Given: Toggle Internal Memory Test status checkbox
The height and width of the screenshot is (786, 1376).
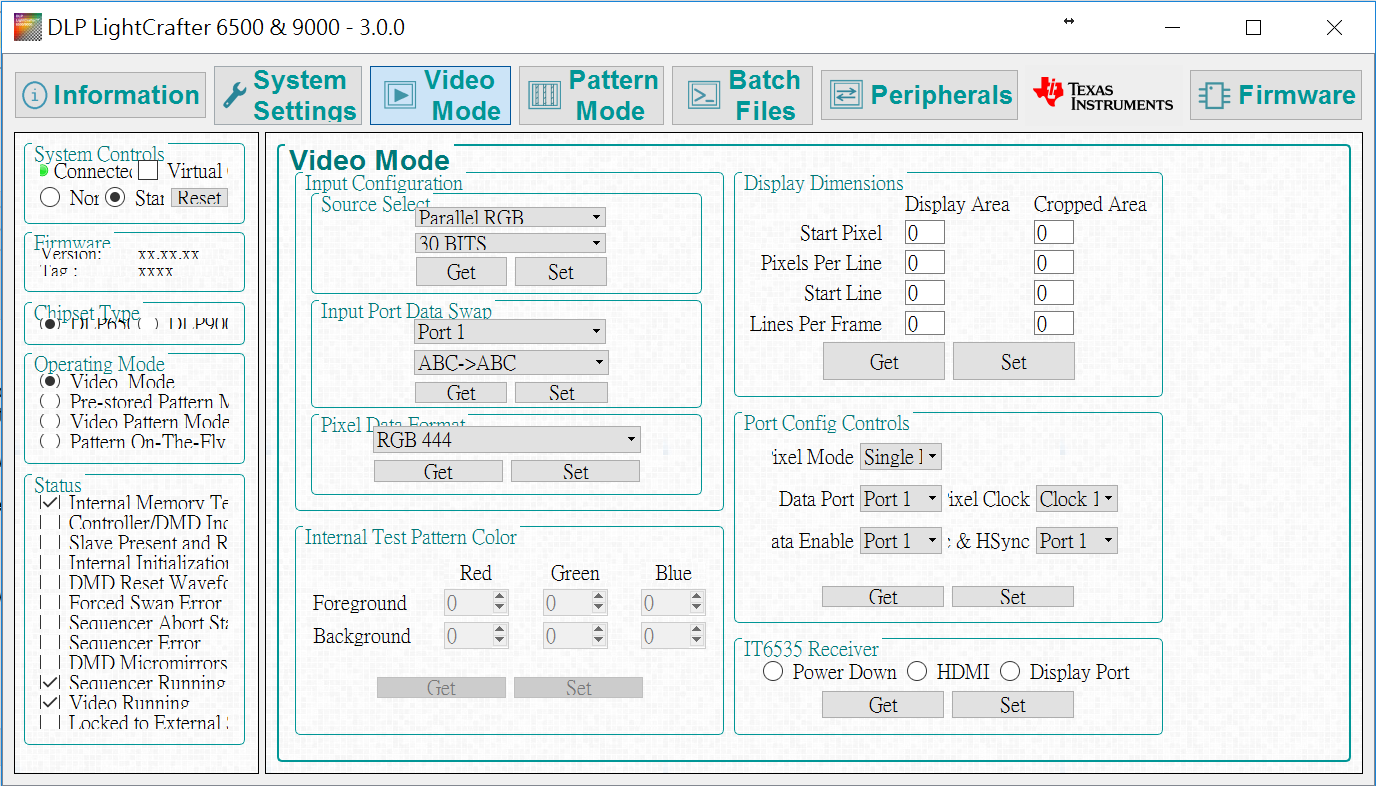Looking at the screenshot, I should [49, 503].
